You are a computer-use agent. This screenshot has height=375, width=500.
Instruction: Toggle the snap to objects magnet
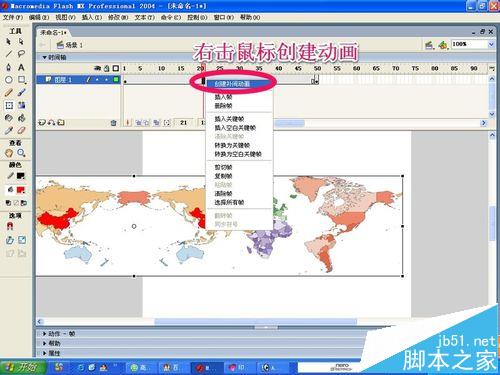pos(10,227)
